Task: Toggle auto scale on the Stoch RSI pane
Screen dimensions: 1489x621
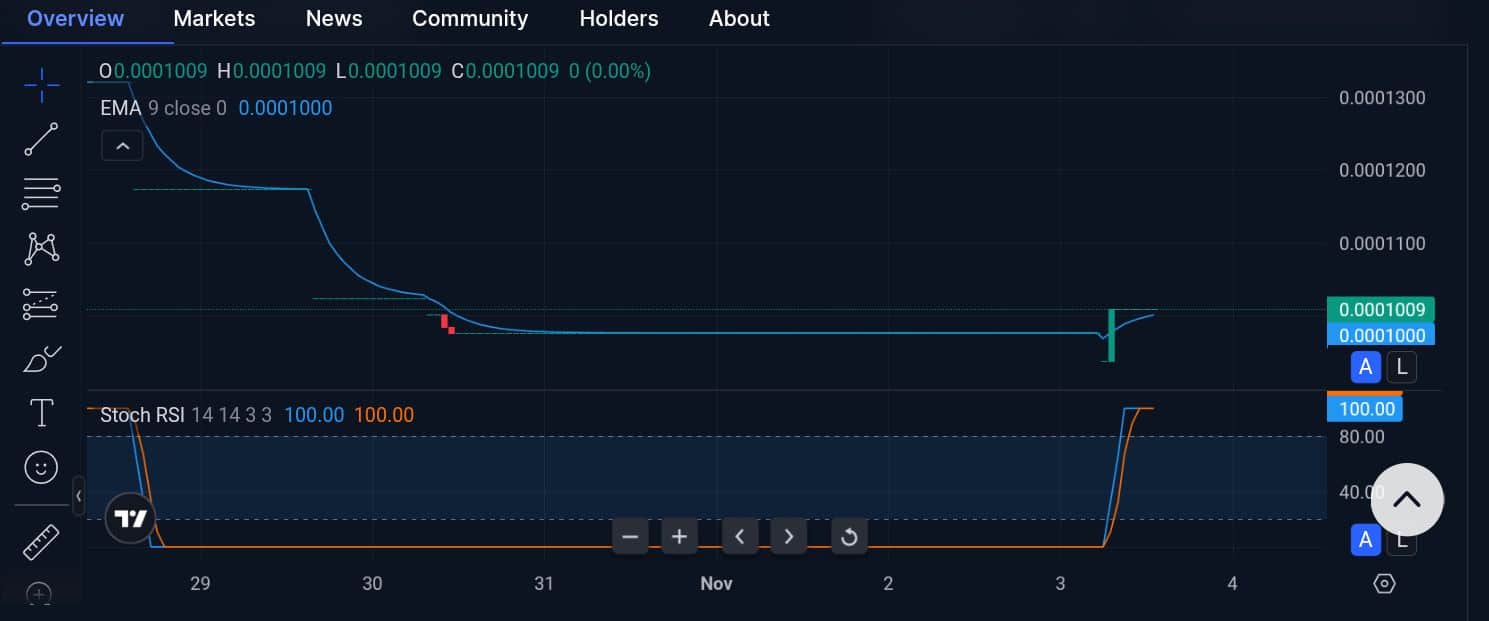Action: pos(1365,540)
